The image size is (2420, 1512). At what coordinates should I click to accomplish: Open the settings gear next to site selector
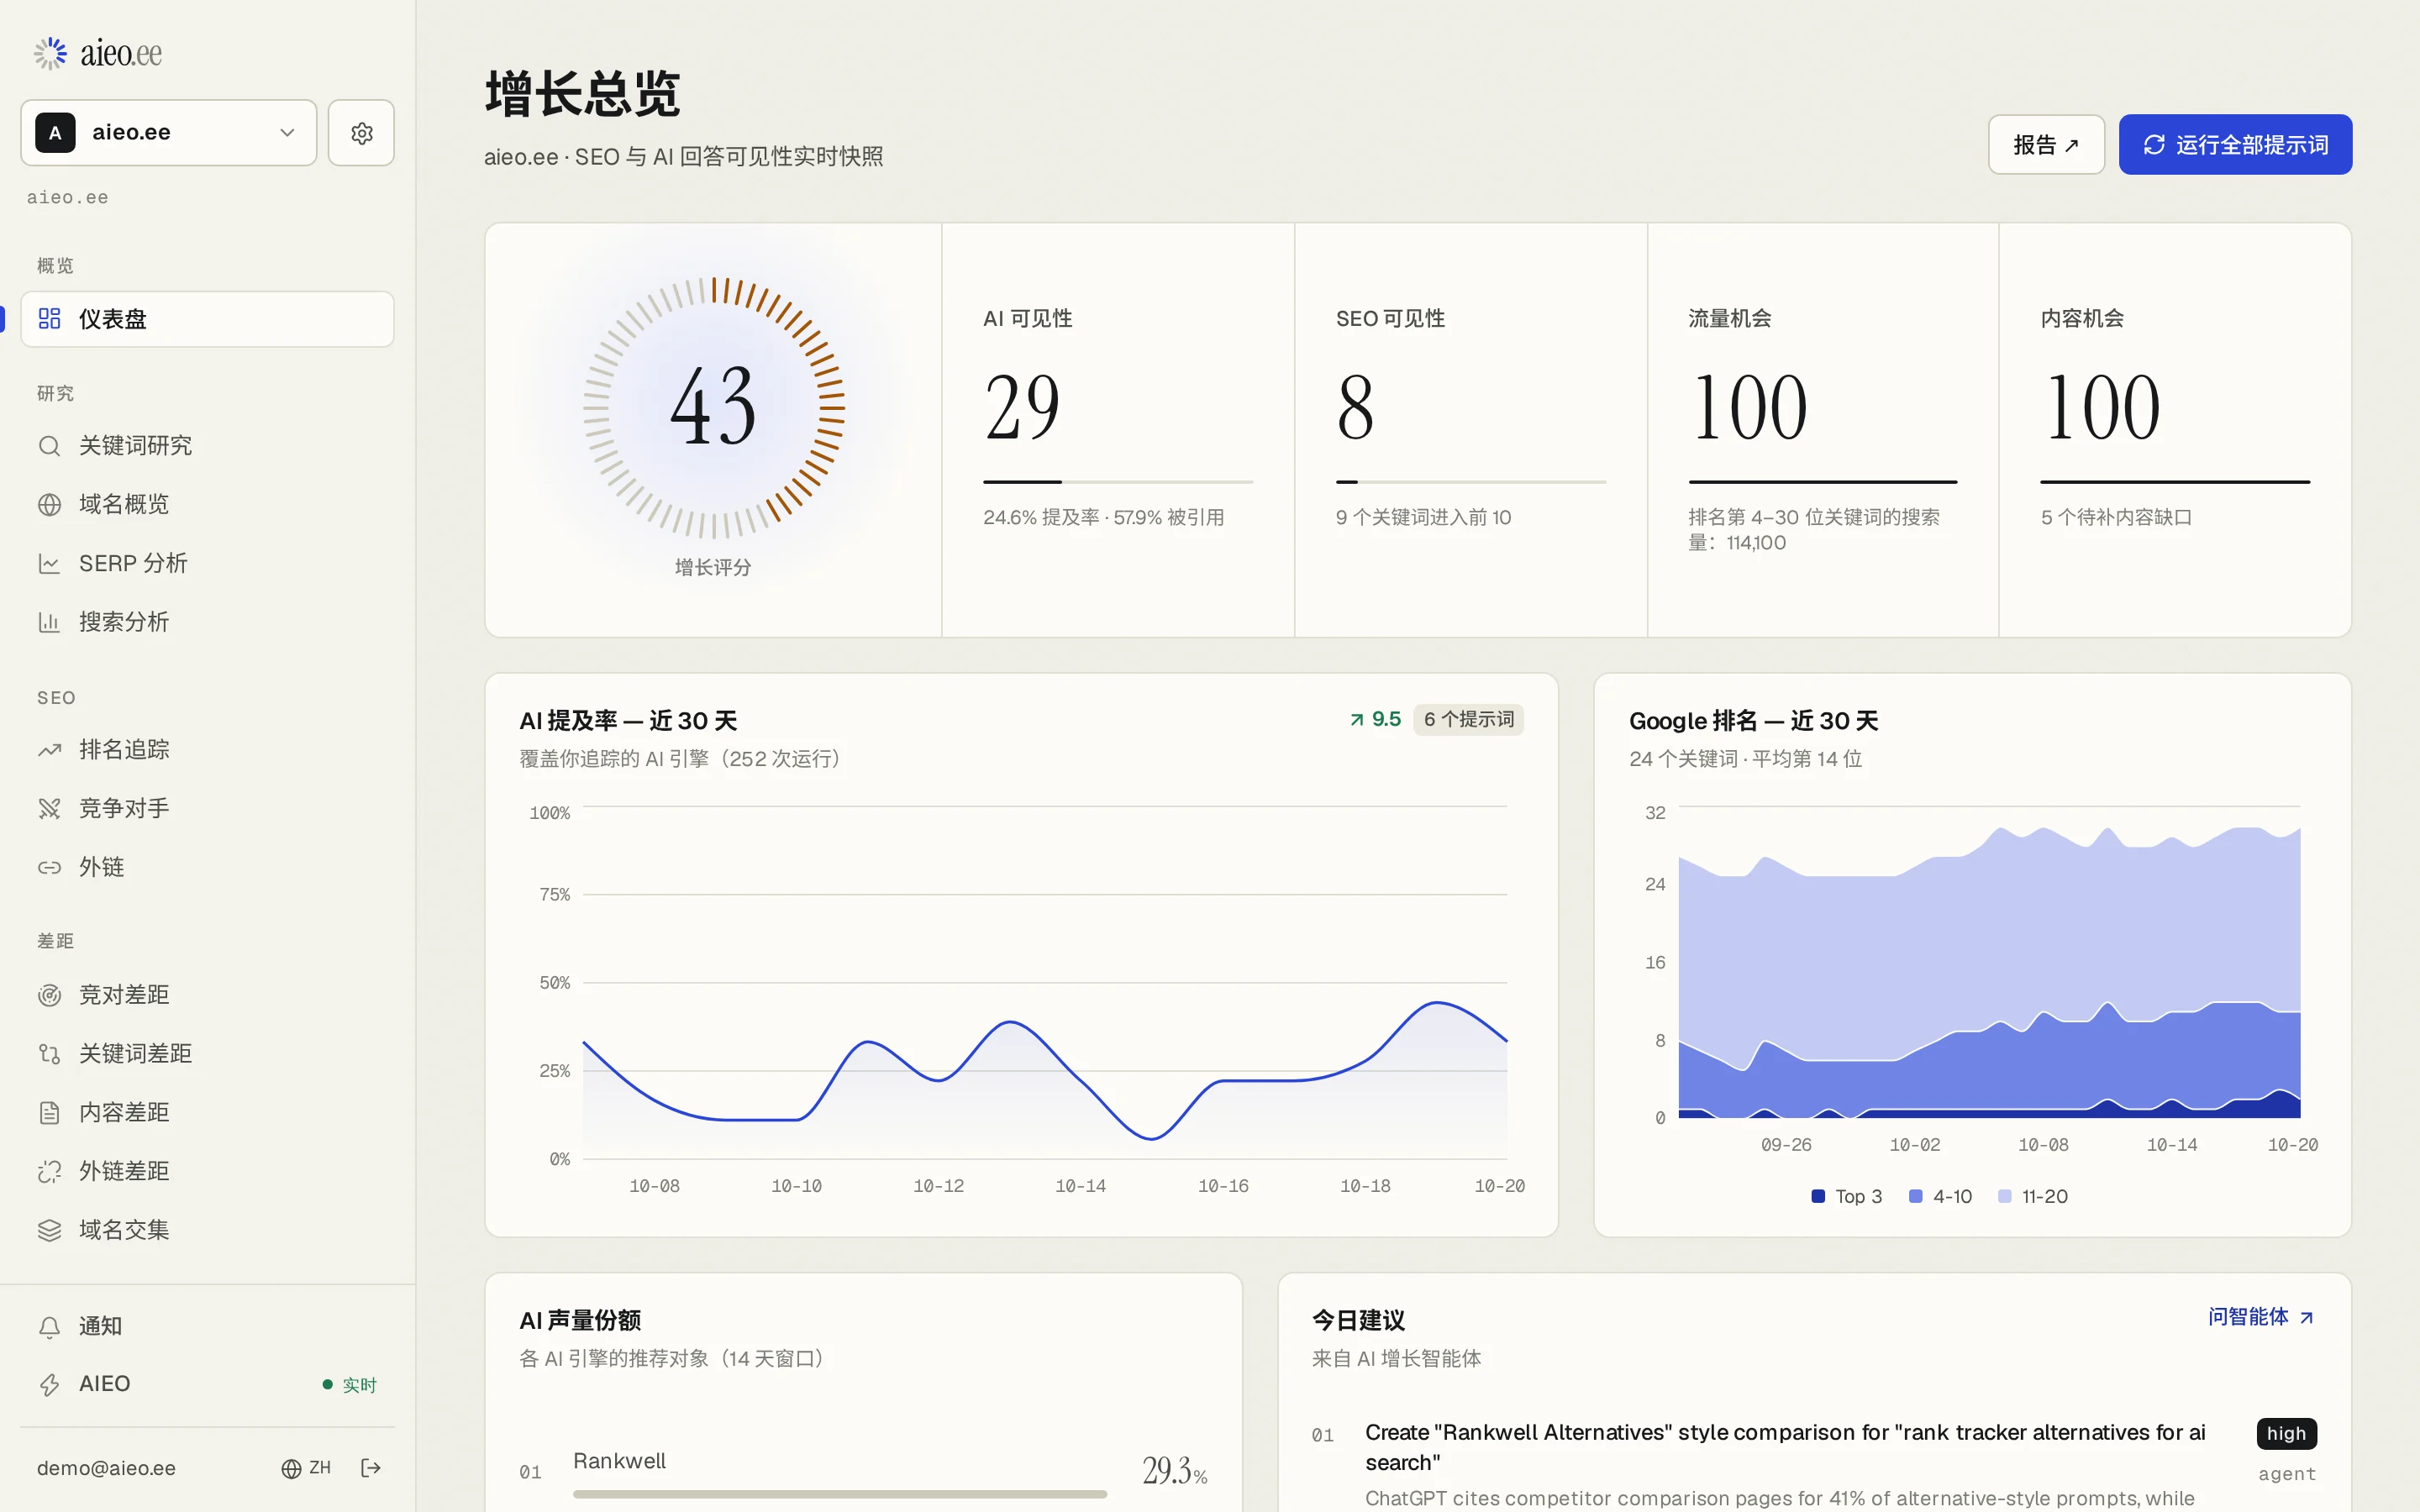click(361, 133)
